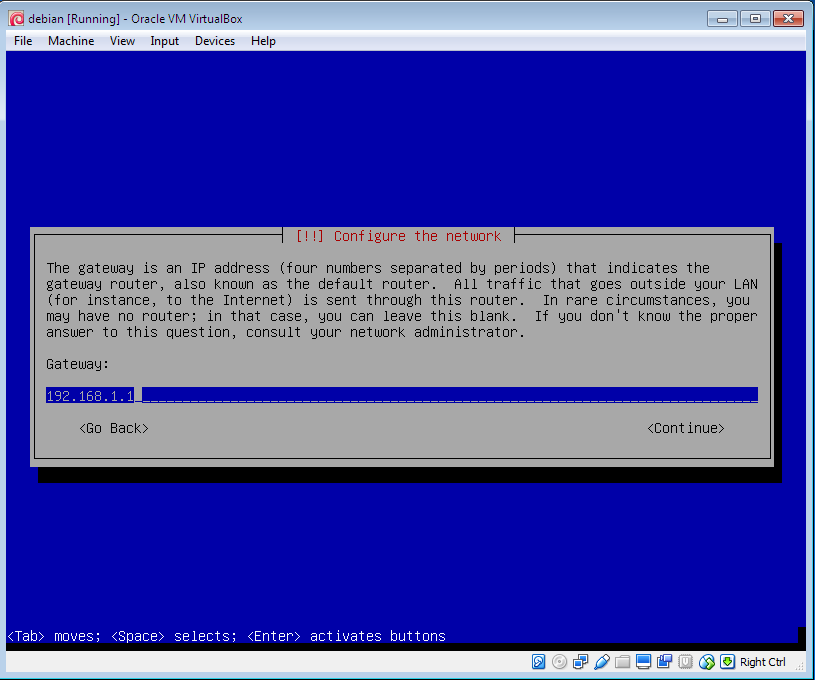The width and height of the screenshot is (815, 680).
Task: Click the VirtualBox debian title bar icon
Action: (16, 19)
